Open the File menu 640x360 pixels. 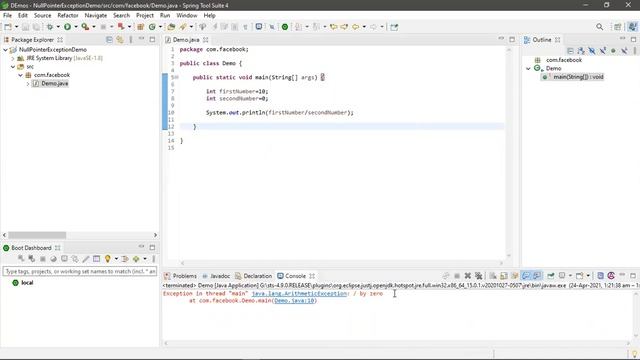tap(7, 16)
